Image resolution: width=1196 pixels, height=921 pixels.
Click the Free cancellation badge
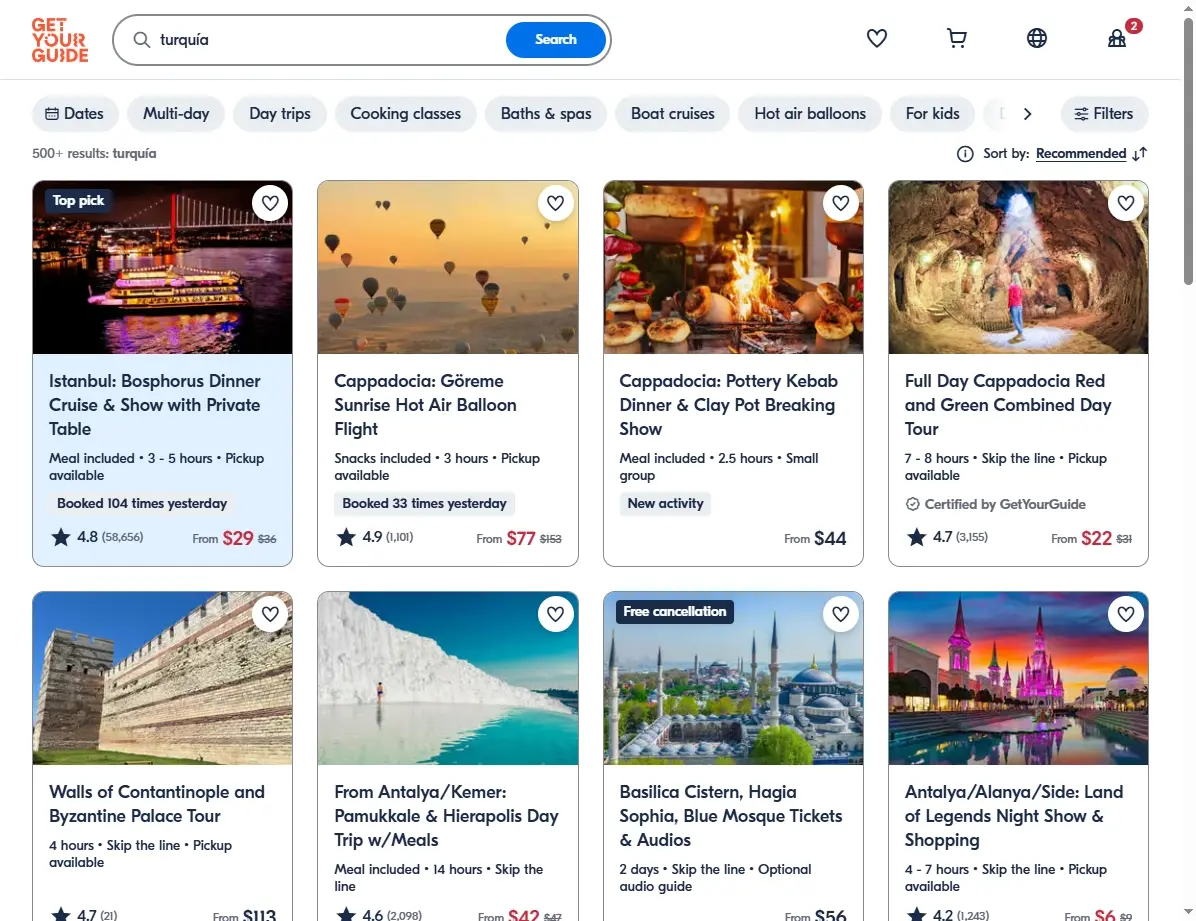pyautogui.click(x=674, y=612)
